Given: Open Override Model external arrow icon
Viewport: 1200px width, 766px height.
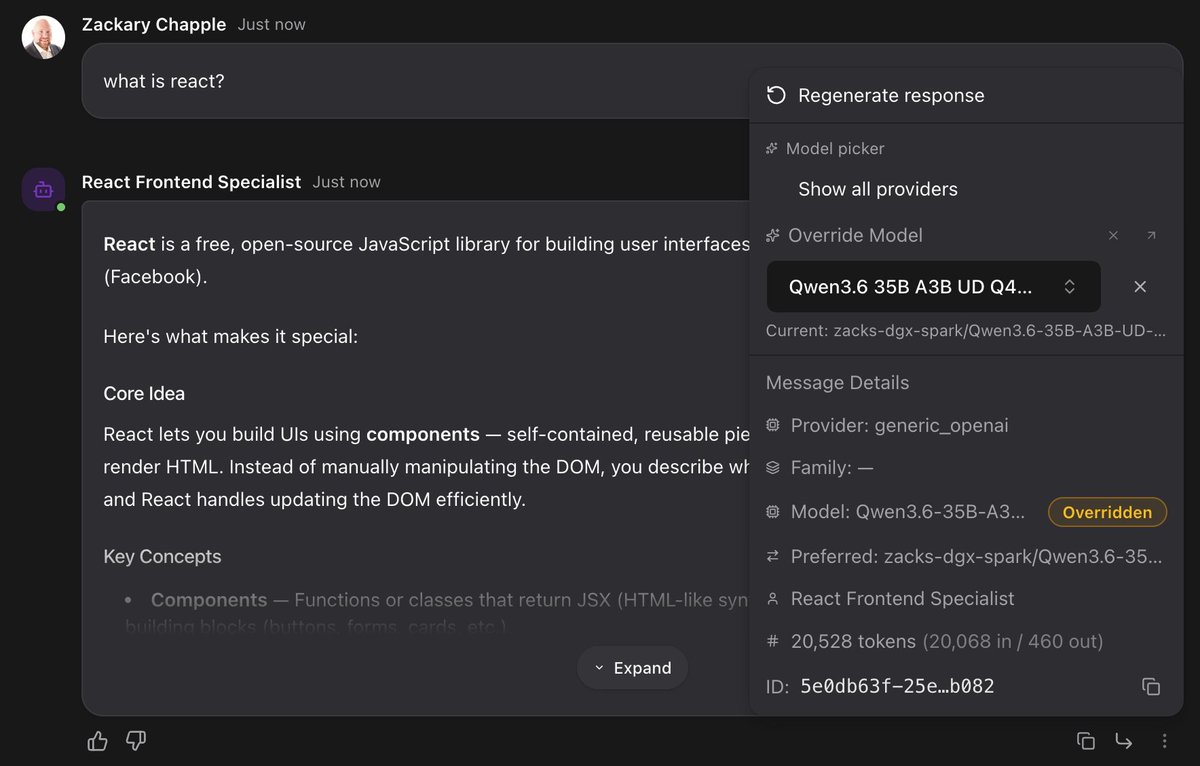Looking at the screenshot, I should [1151, 236].
